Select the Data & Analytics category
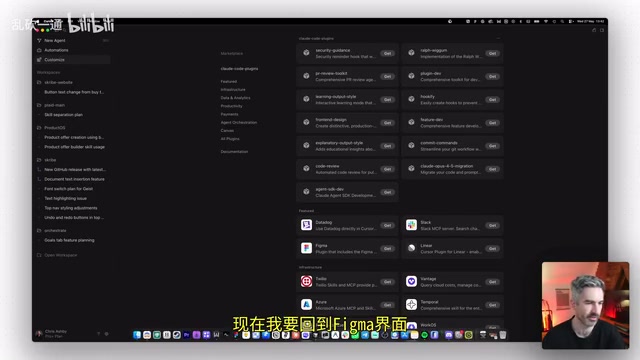This screenshot has height=360, width=640. pos(236,98)
